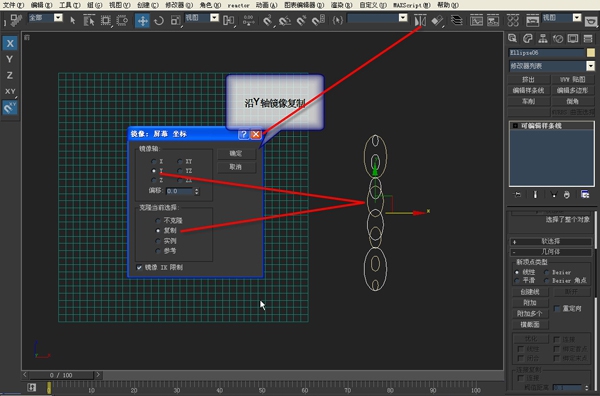The height and width of the screenshot is (396, 600).
Task: Click 确定 (OK) in Mirror dialog
Action: (236, 154)
